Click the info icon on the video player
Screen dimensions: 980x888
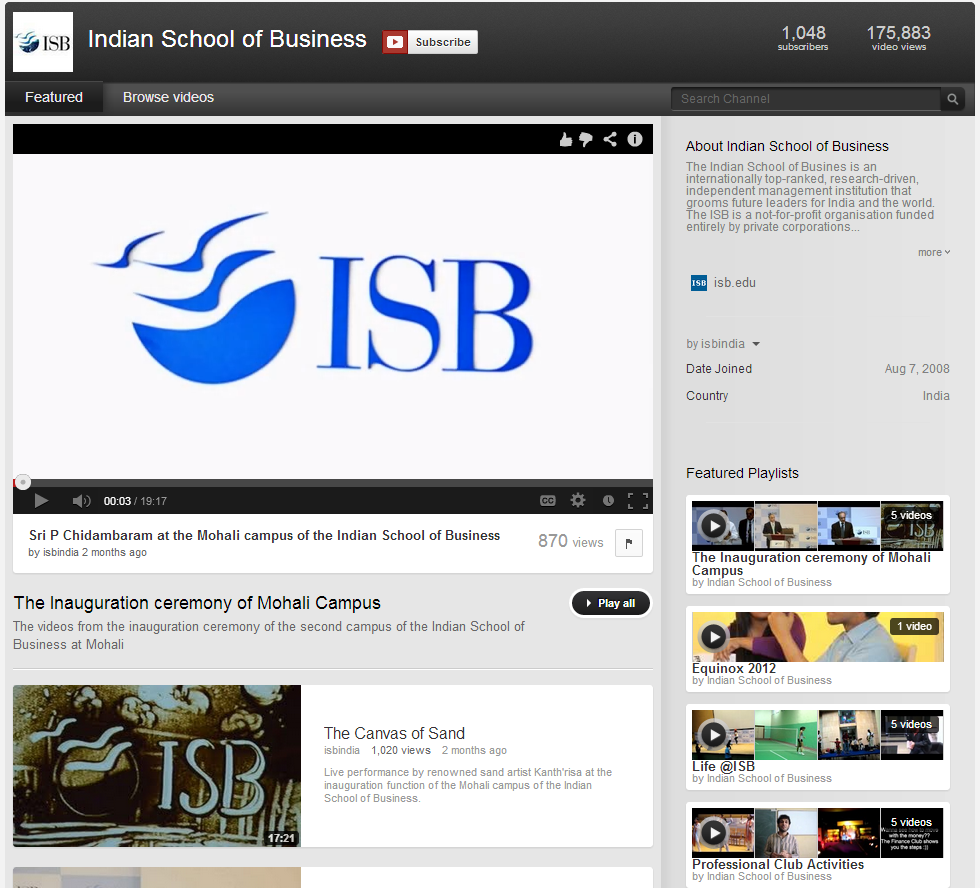pos(635,139)
